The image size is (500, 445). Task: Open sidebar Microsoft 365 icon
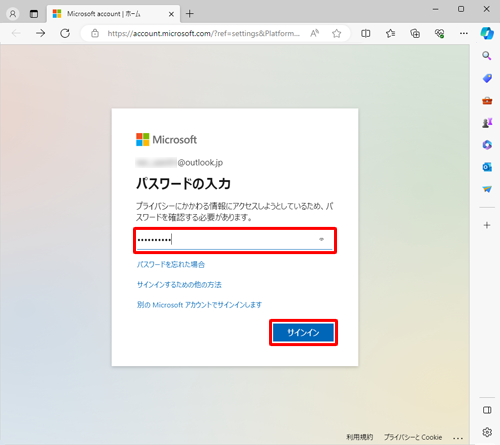click(x=487, y=145)
